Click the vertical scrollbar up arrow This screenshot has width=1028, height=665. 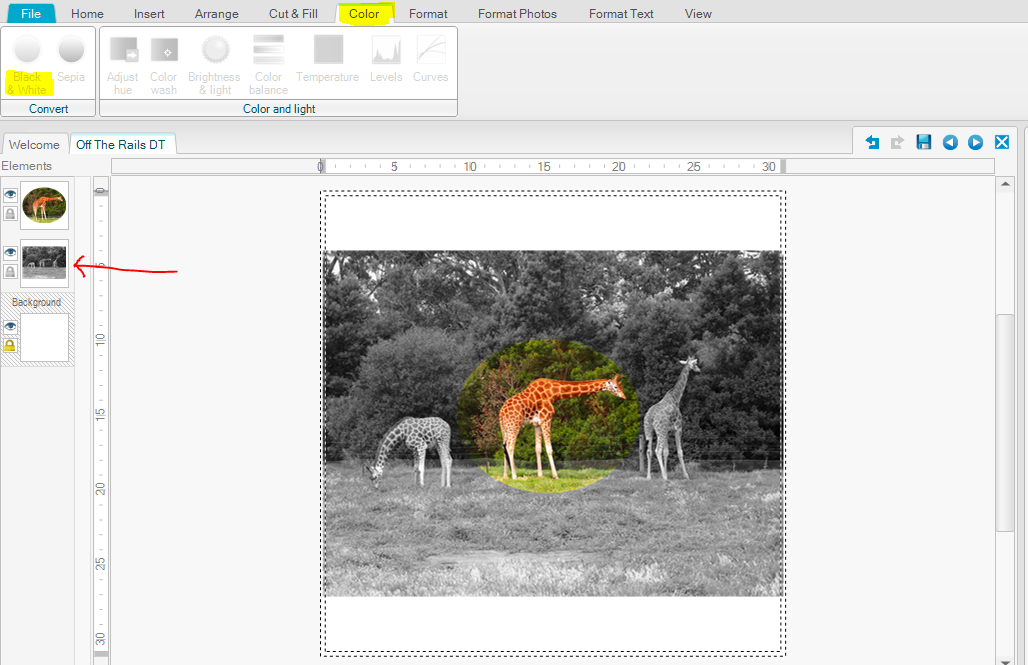[1005, 184]
